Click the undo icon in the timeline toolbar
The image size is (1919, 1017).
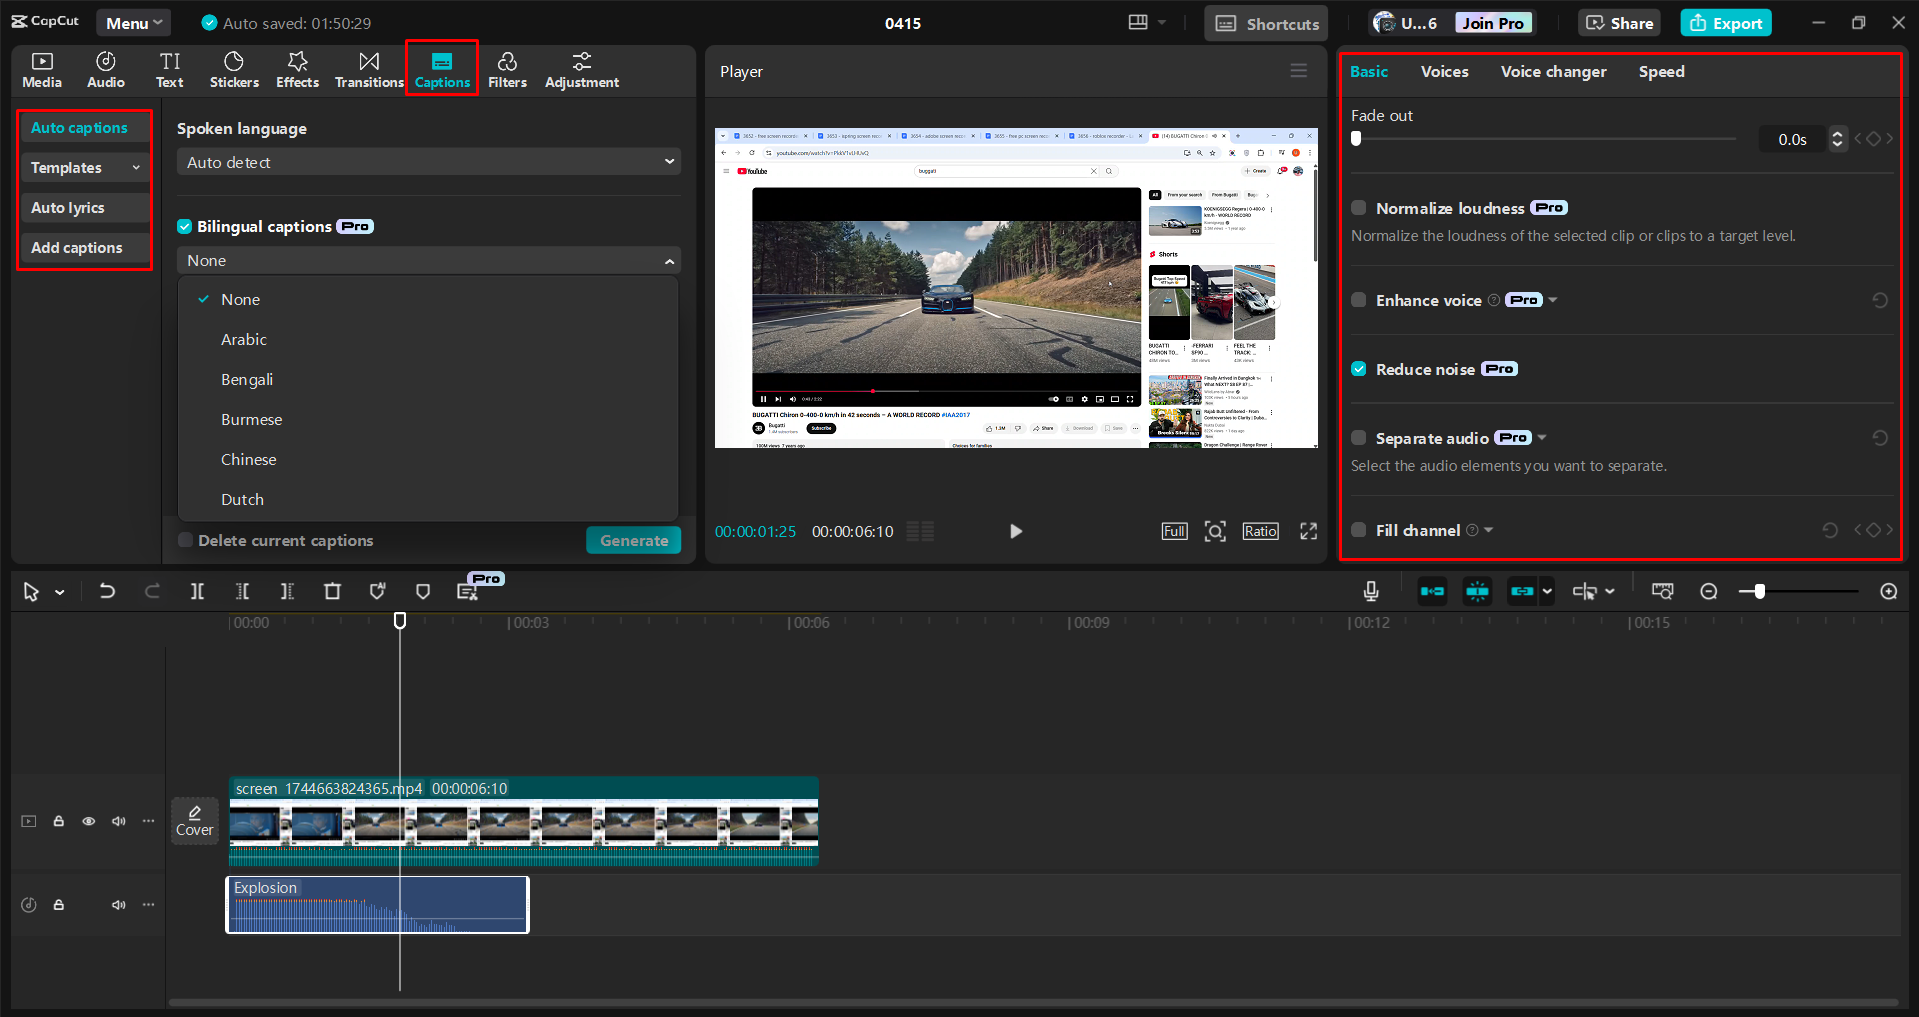point(107,591)
